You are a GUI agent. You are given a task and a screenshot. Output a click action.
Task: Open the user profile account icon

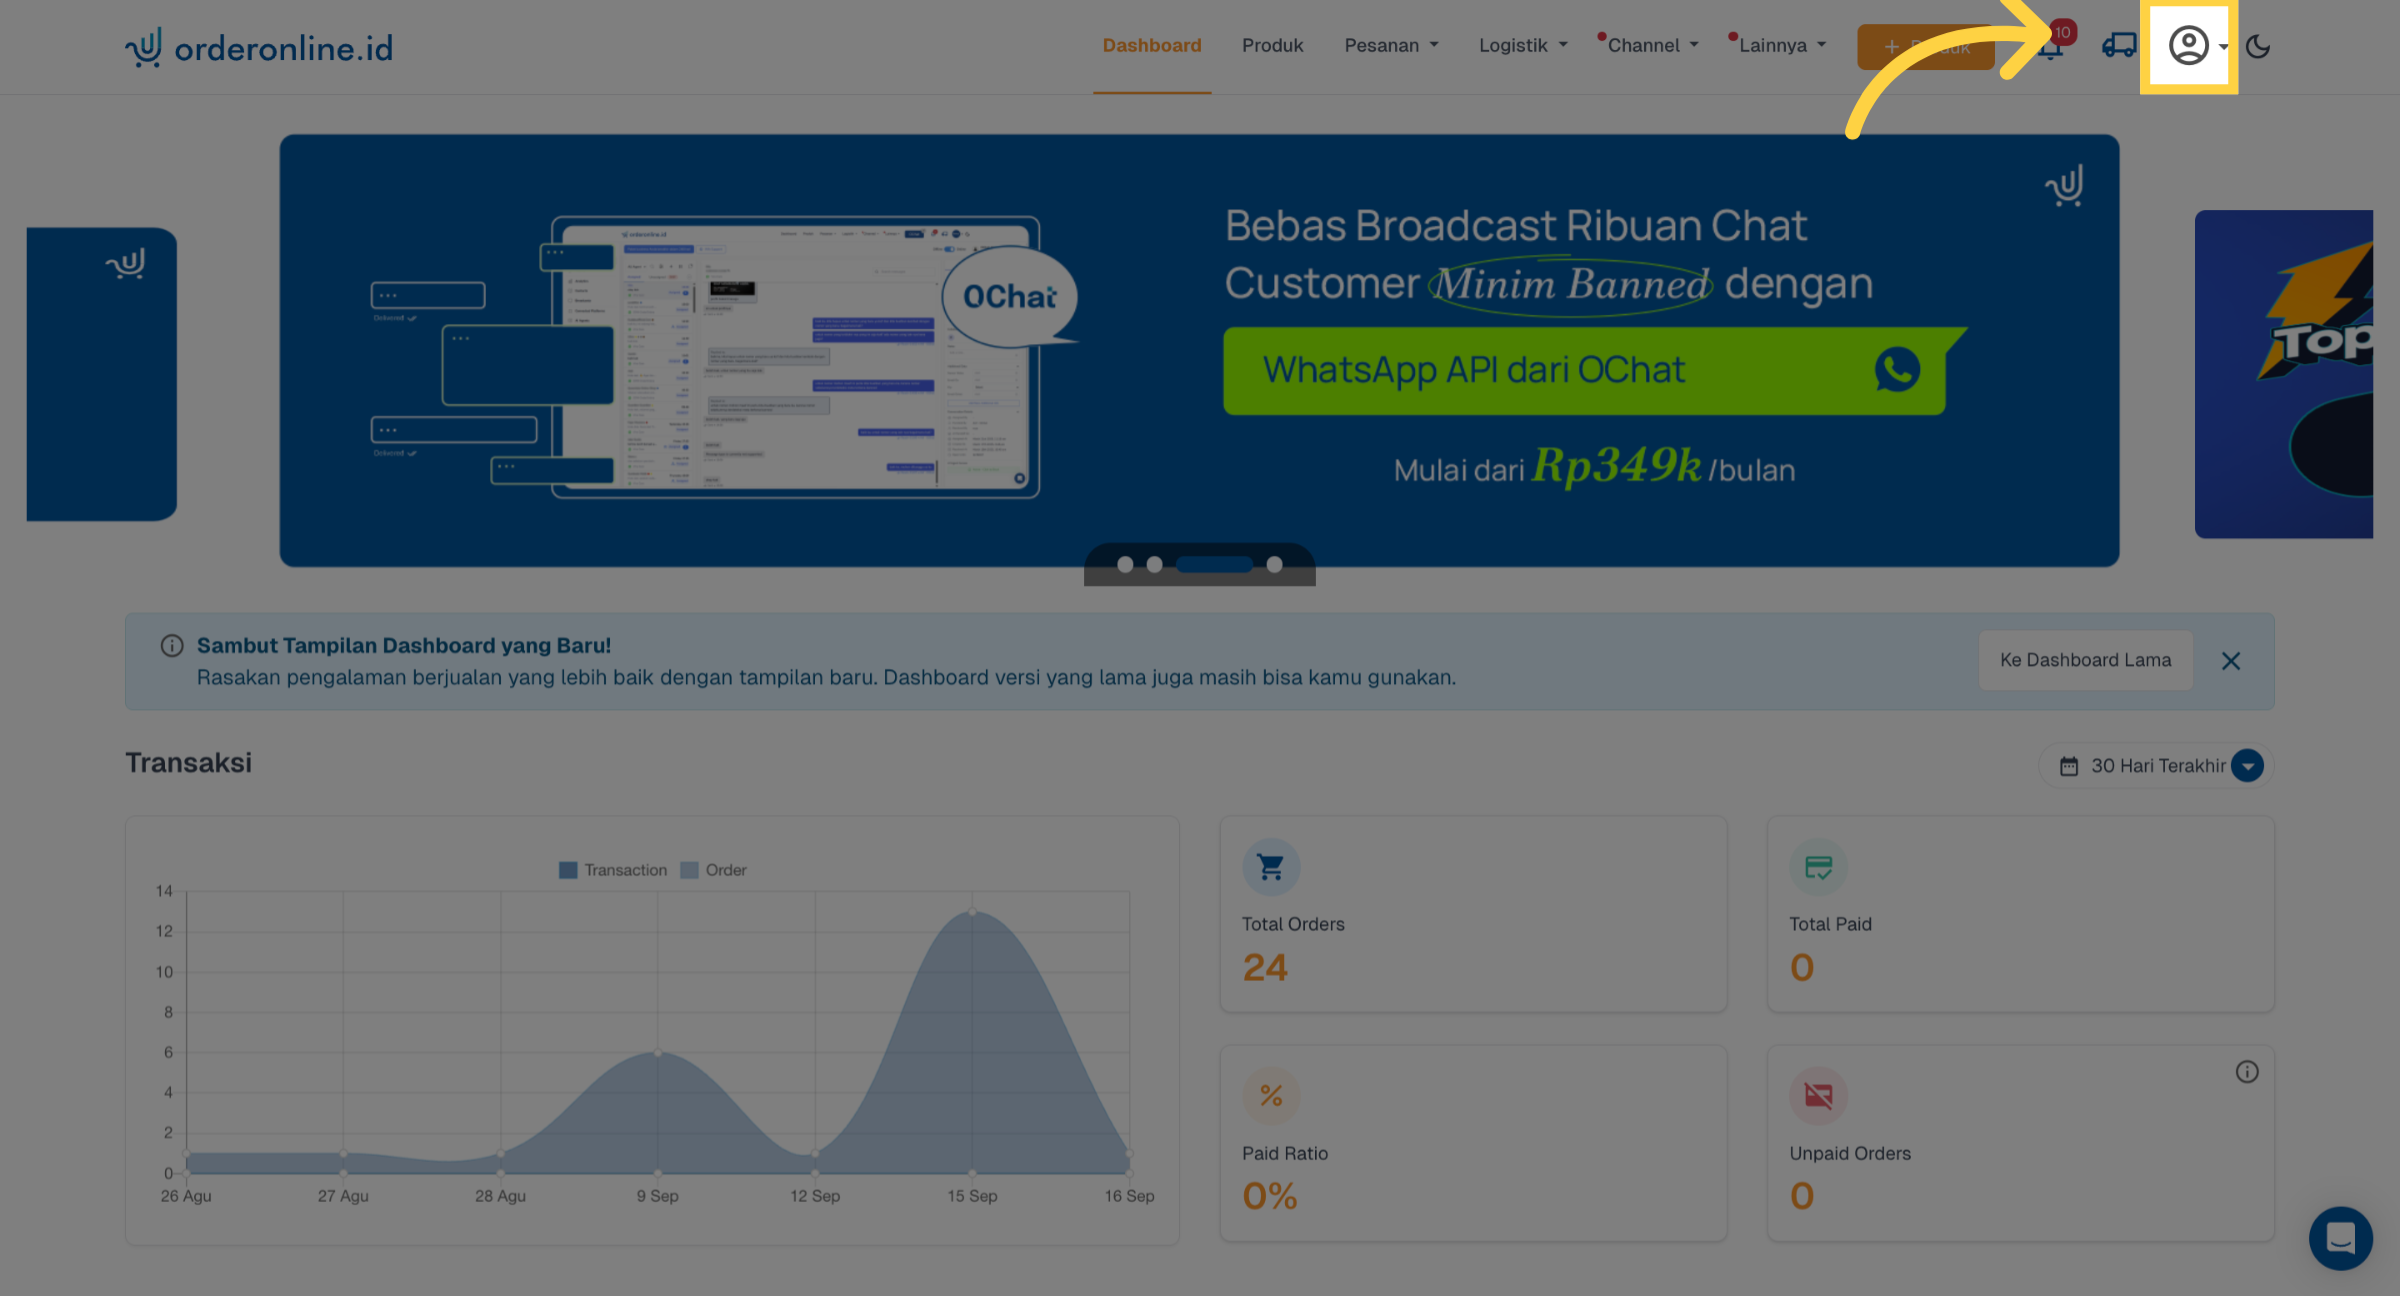pos(2188,46)
